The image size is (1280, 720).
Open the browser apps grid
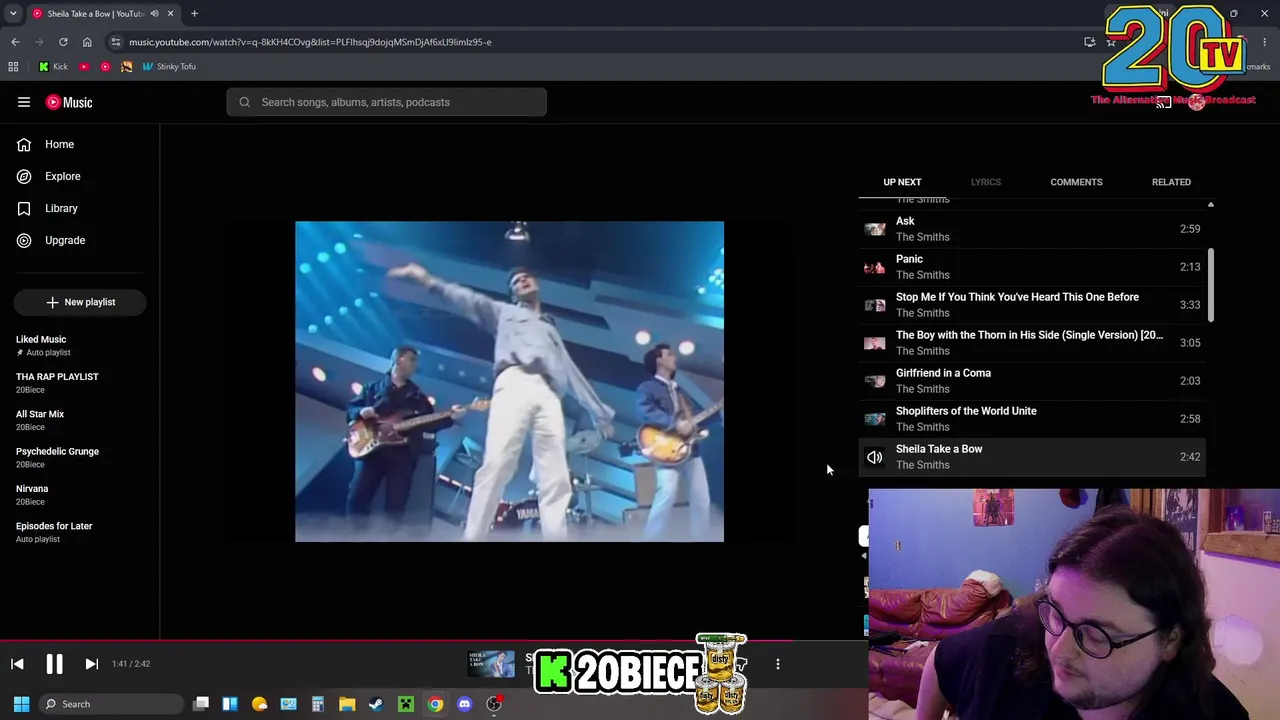pyautogui.click(x=13, y=67)
